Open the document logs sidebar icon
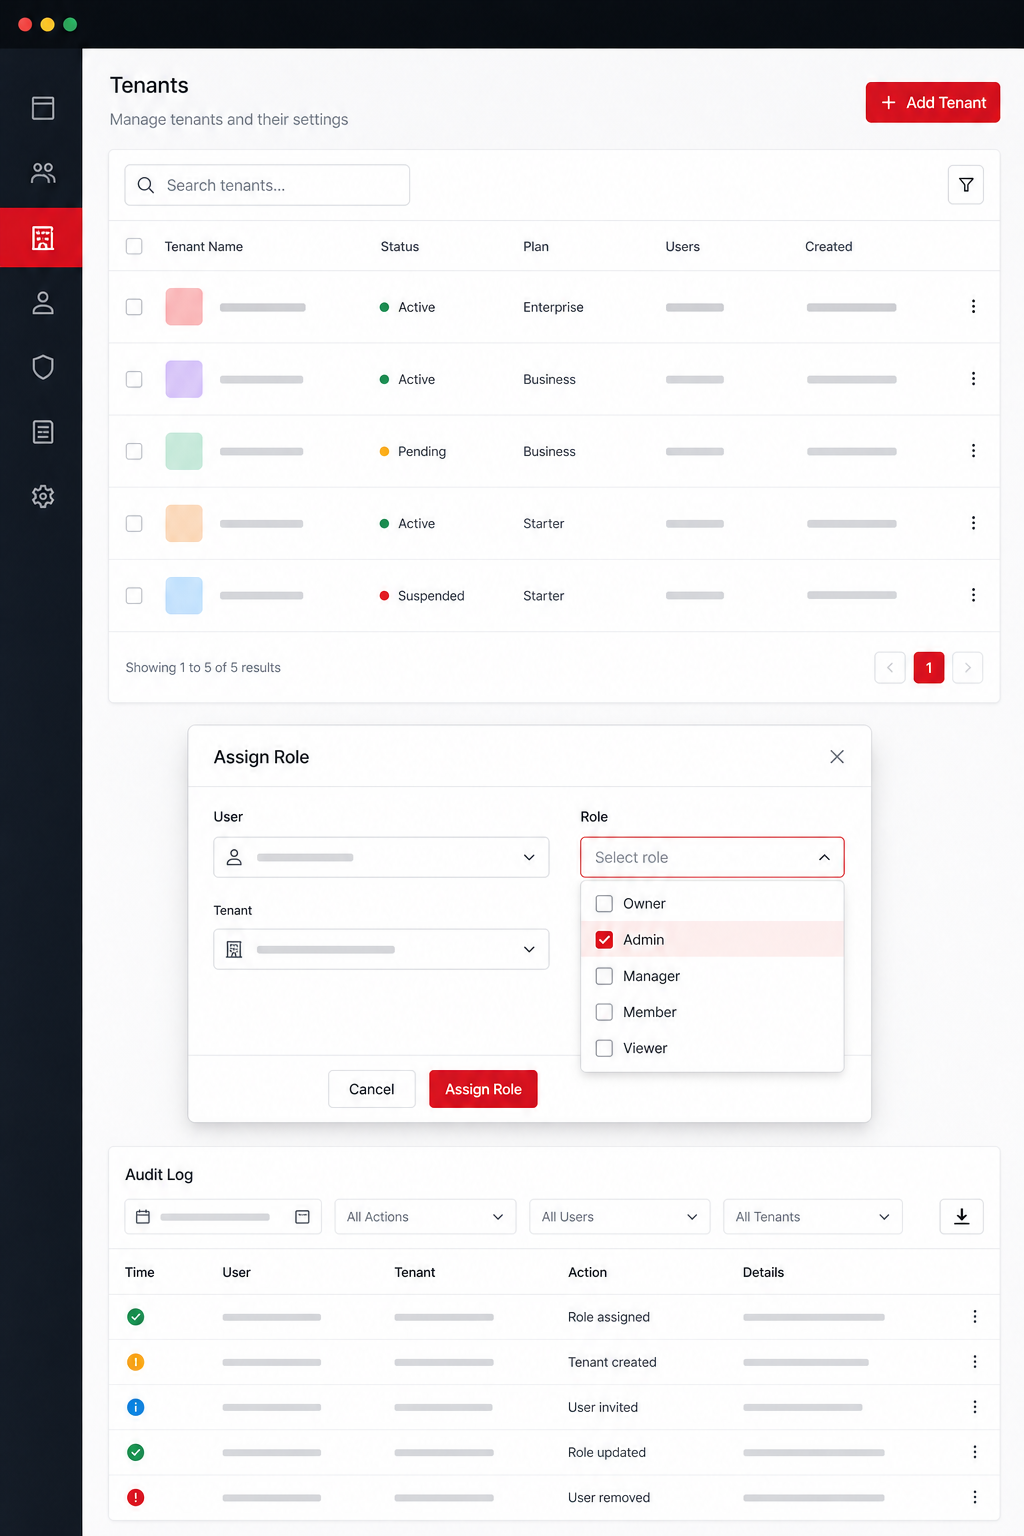This screenshot has width=1024, height=1536. click(43, 432)
